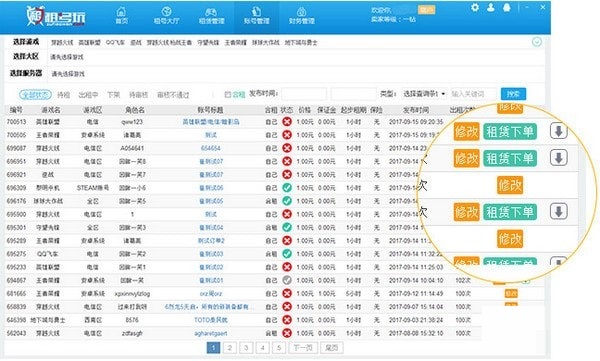Open the notification bell icon
Screen dimensions: 600x361
[x=507, y=7]
